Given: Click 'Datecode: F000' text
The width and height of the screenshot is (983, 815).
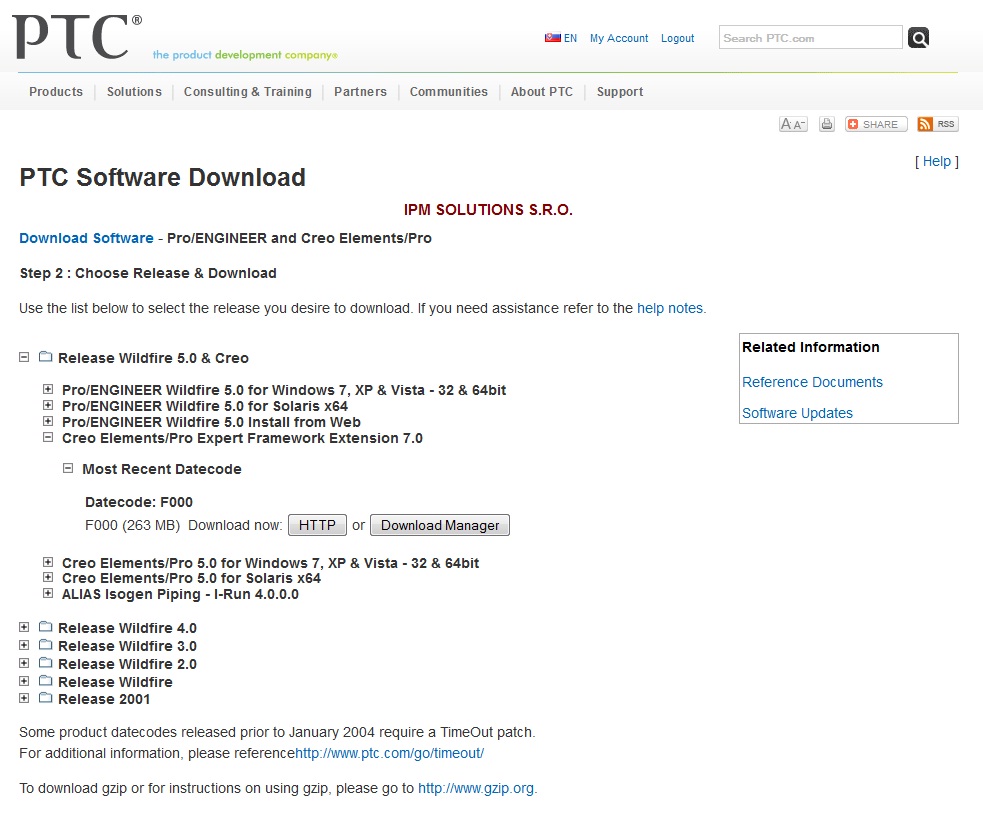Looking at the screenshot, I should click(139, 502).
